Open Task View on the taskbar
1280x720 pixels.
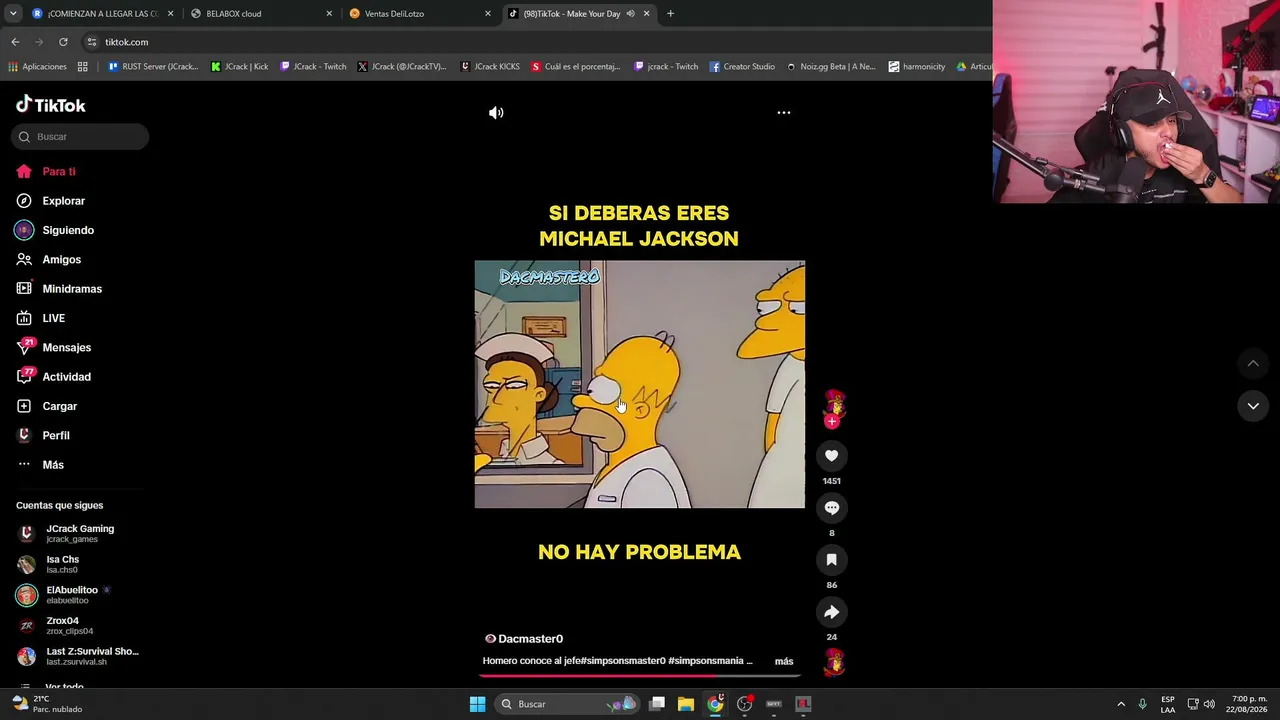point(657,704)
